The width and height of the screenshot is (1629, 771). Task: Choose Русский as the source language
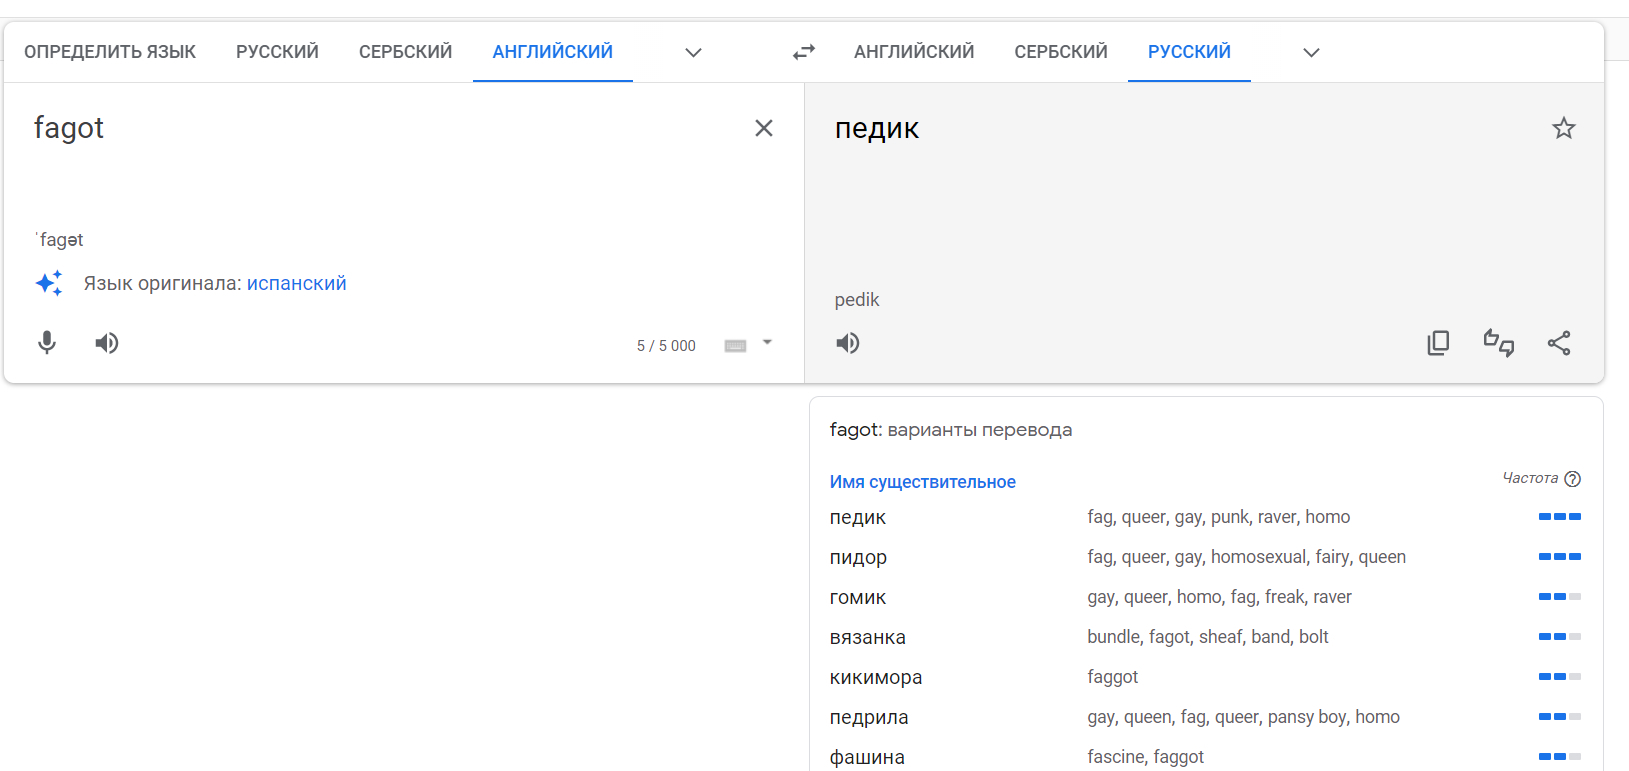277,52
